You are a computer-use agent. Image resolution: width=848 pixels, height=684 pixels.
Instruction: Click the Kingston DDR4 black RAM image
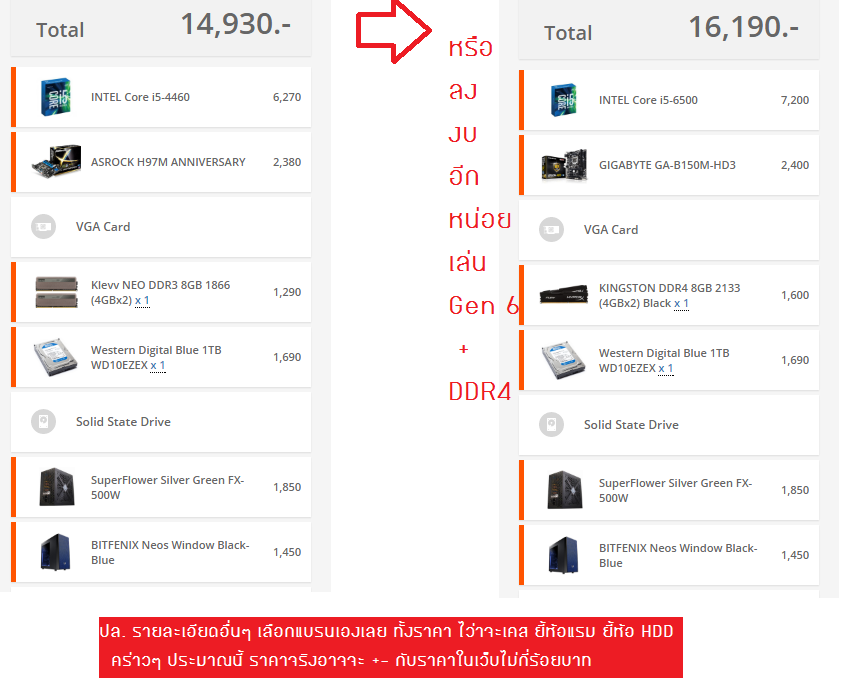(x=564, y=295)
